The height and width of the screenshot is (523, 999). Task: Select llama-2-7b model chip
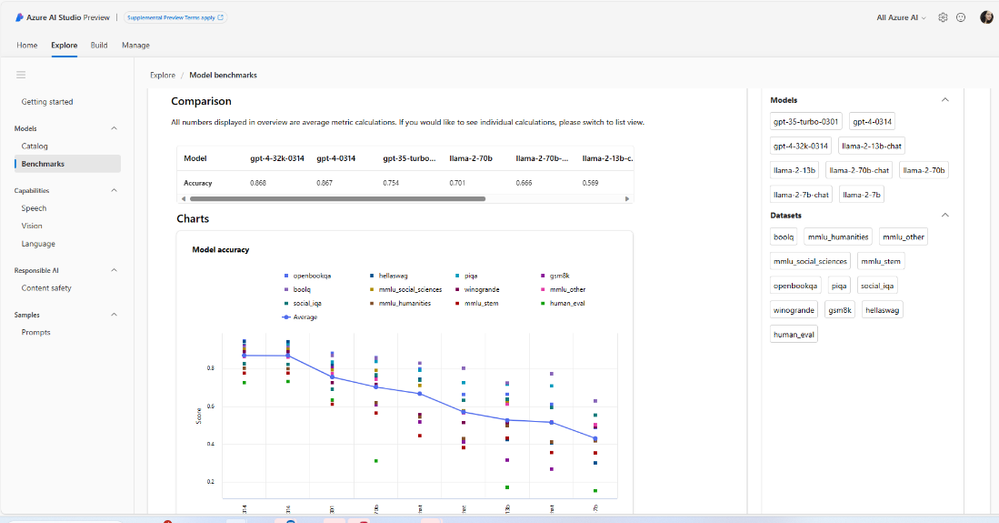pyautogui.click(x=861, y=195)
